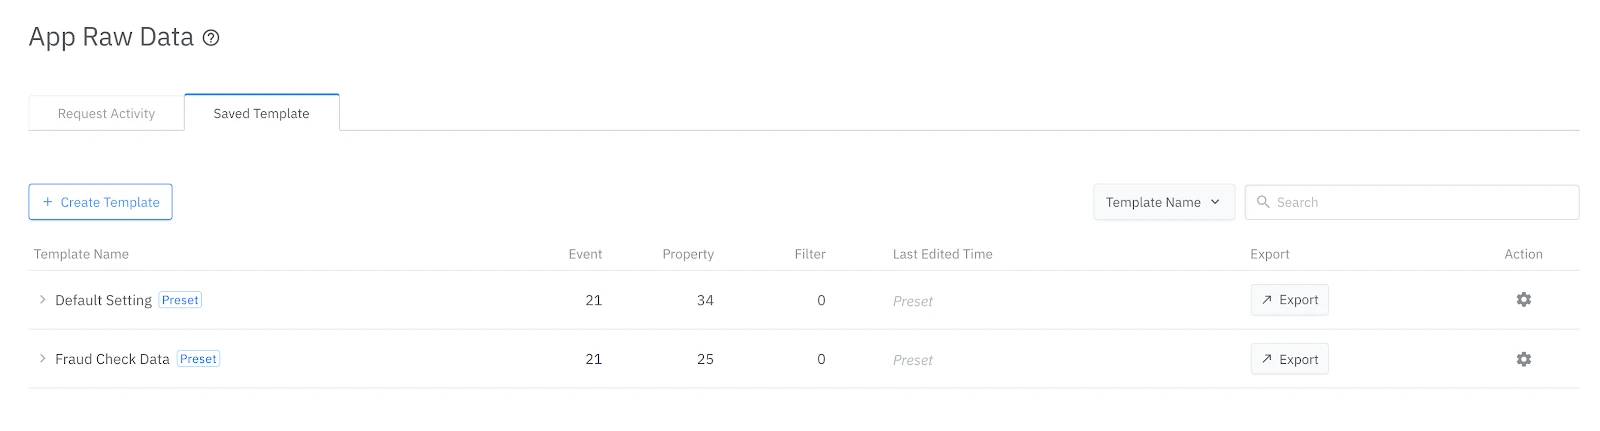Image resolution: width=1600 pixels, height=431 pixels.
Task: Export the Default Setting template
Action: coord(1289,300)
